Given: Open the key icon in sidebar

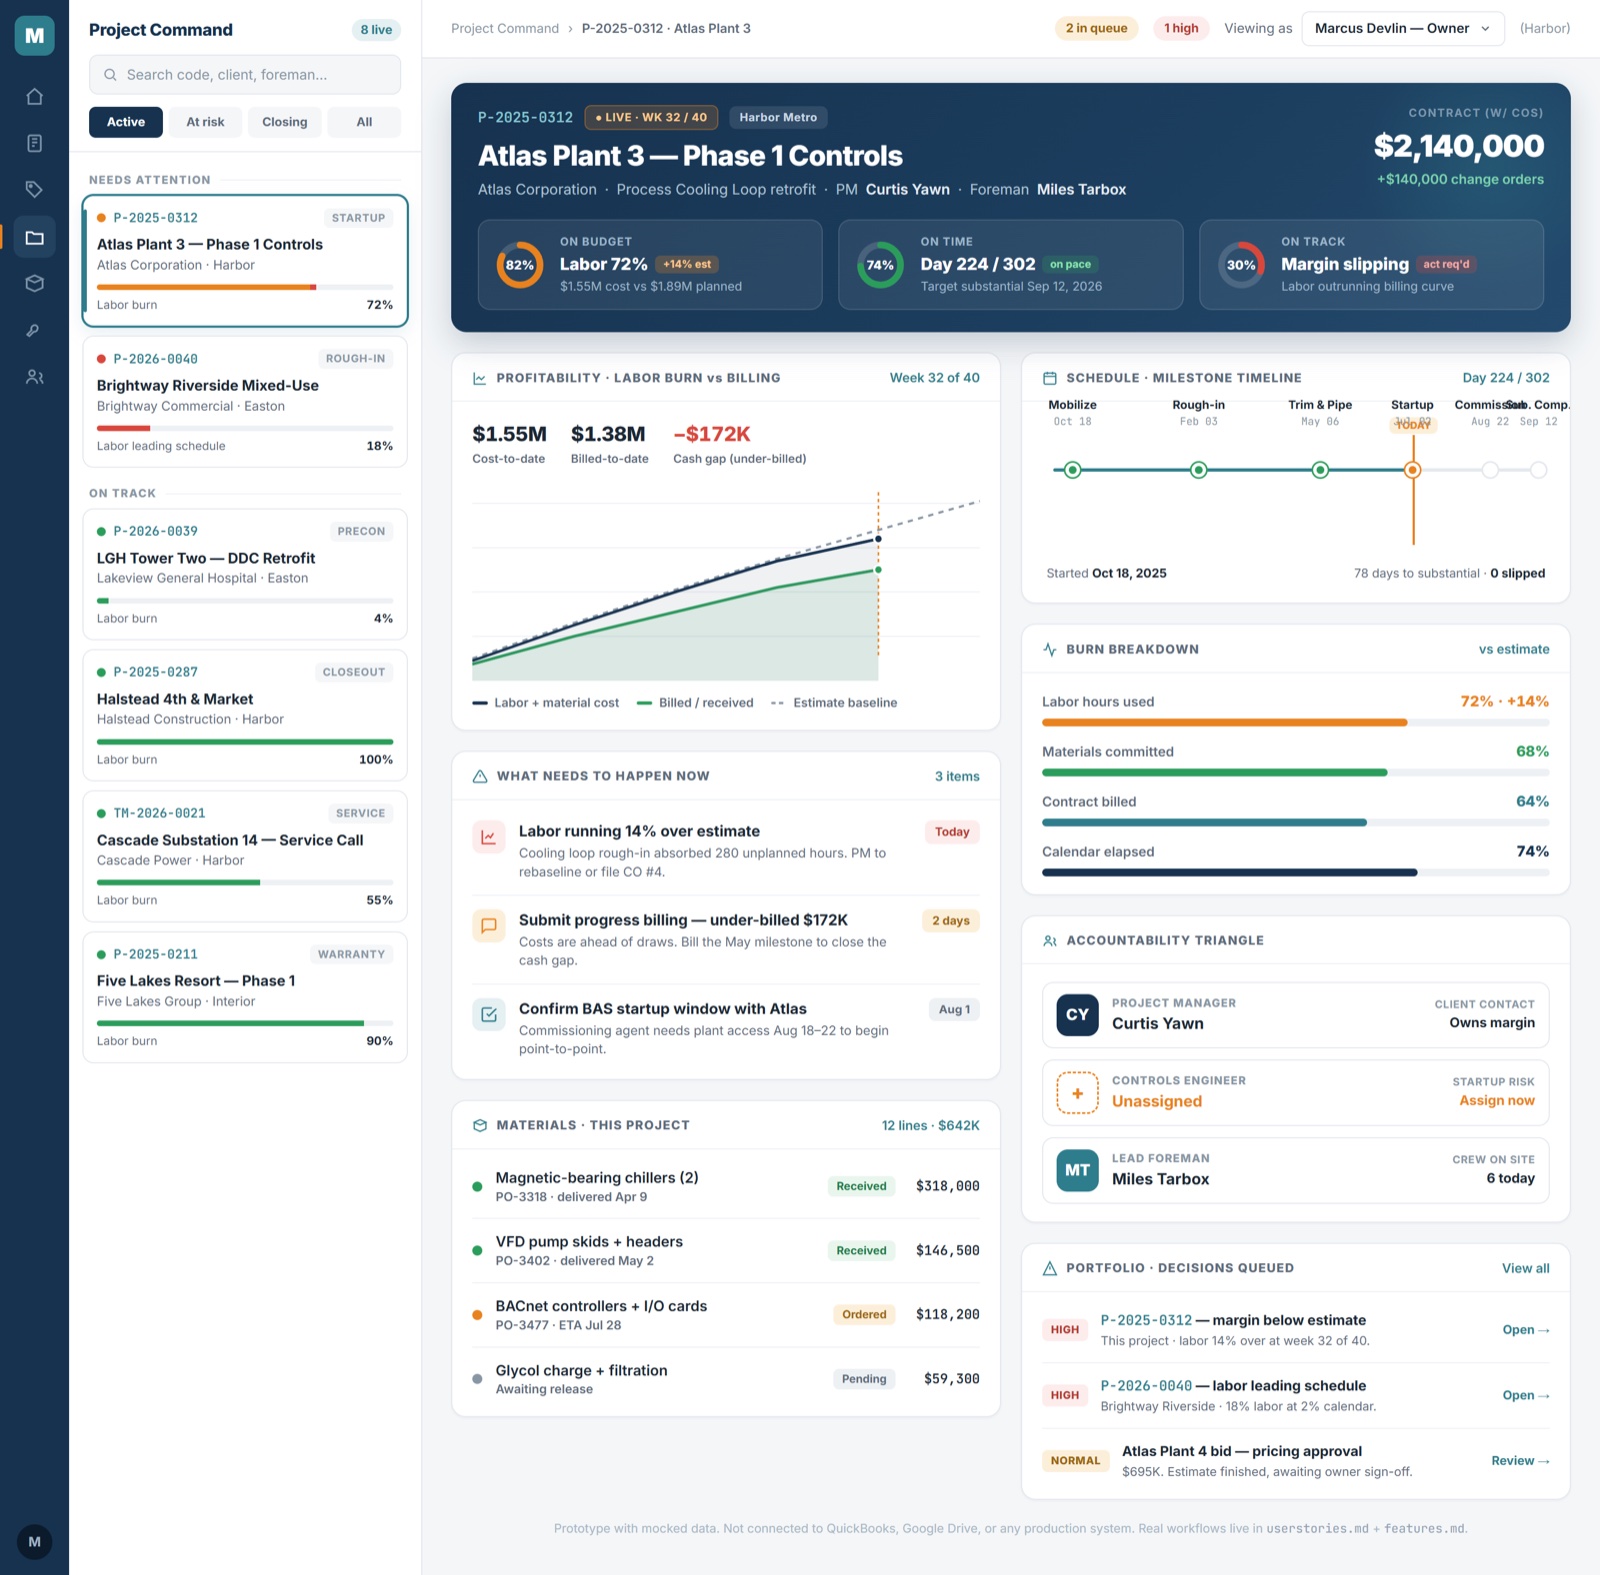Looking at the screenshot, I should click(x=34, y=330).
